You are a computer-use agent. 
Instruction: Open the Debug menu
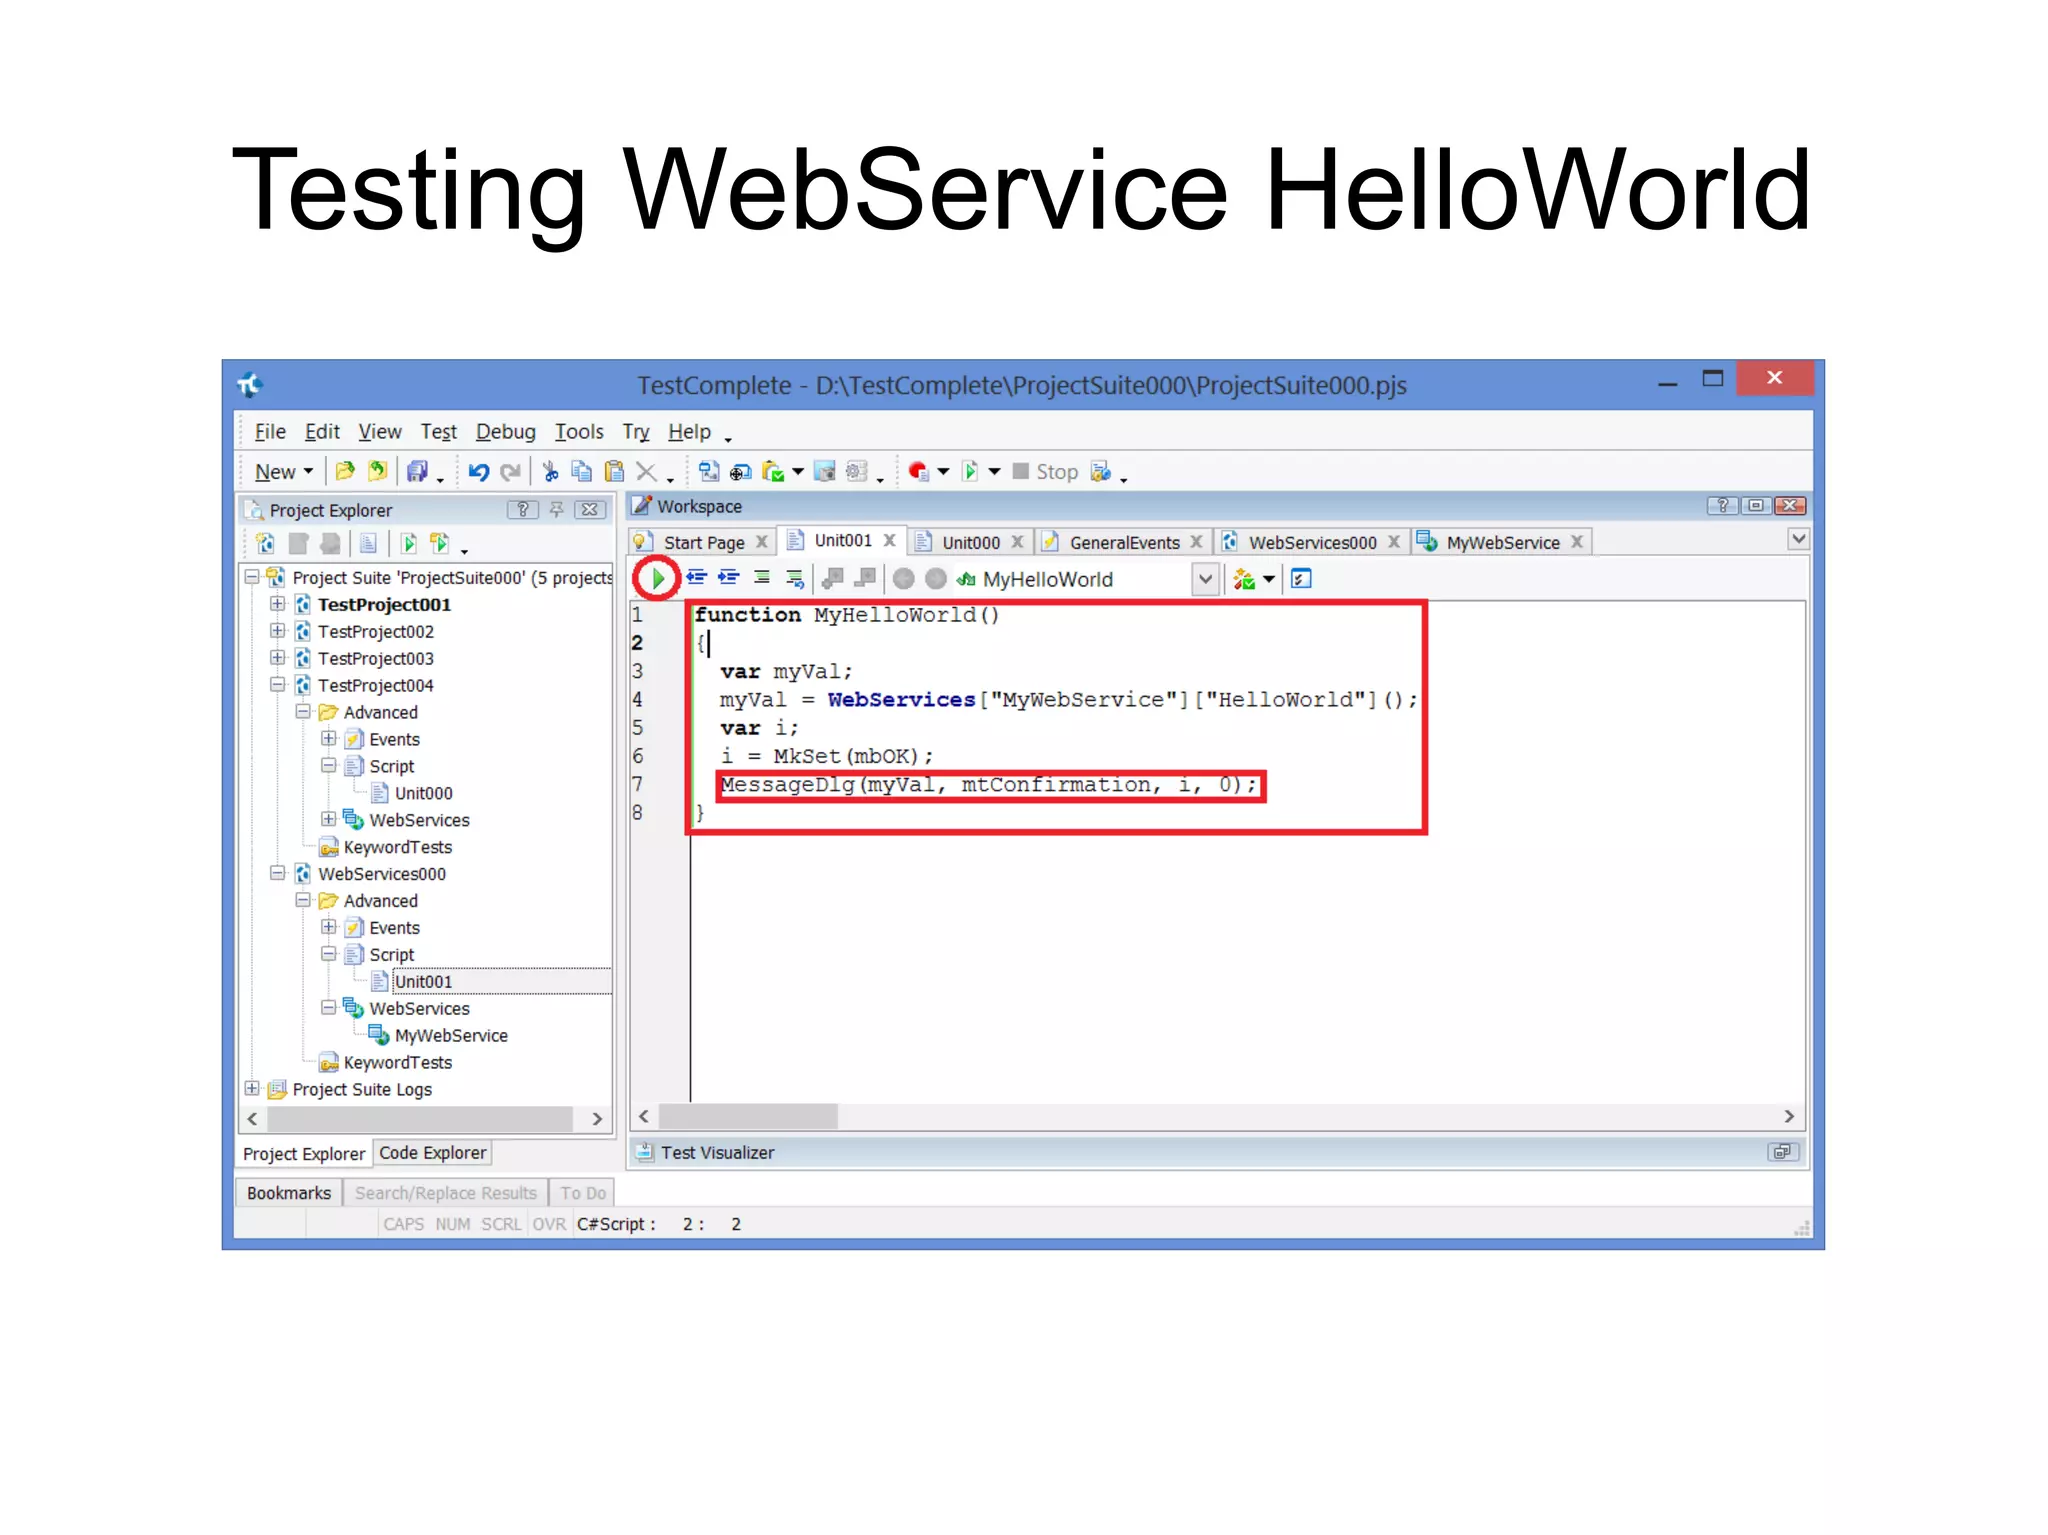coord(505,431)
